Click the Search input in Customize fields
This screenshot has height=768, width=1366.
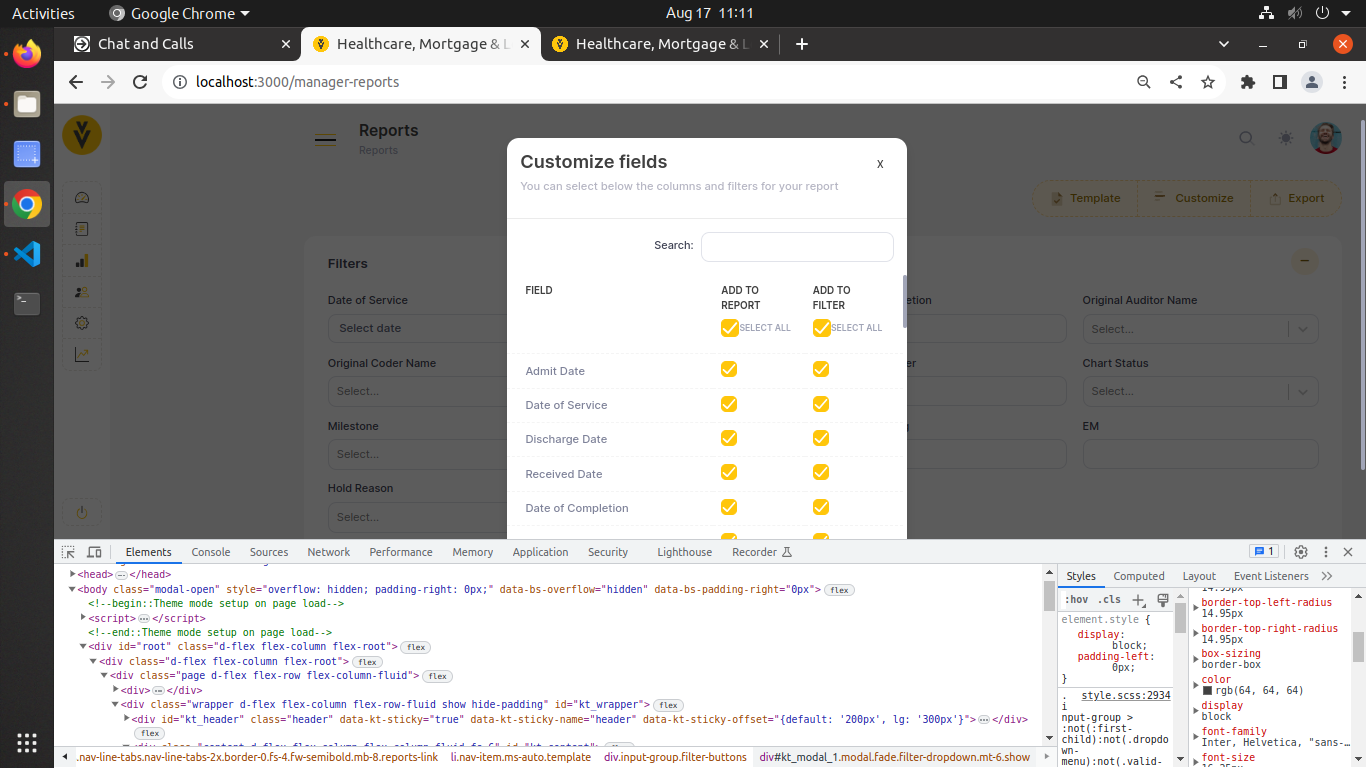797,247
